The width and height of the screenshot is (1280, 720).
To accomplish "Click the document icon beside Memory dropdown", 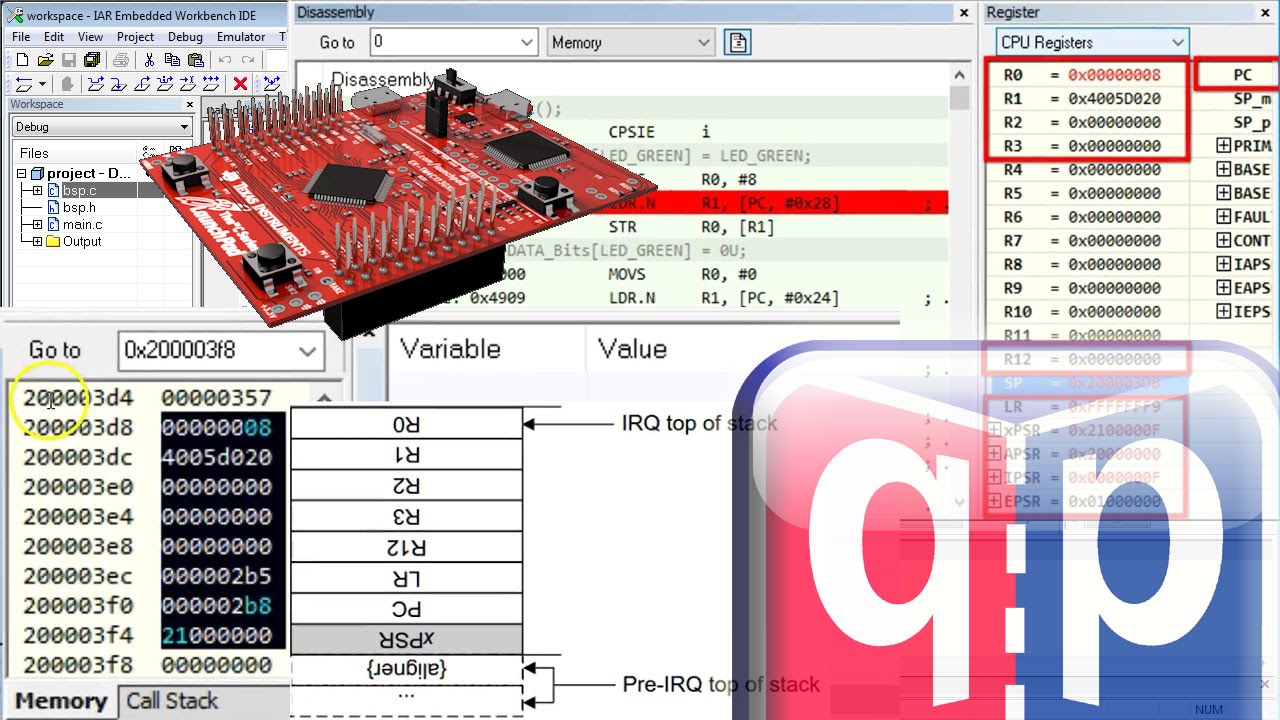I will coord(737,42).
